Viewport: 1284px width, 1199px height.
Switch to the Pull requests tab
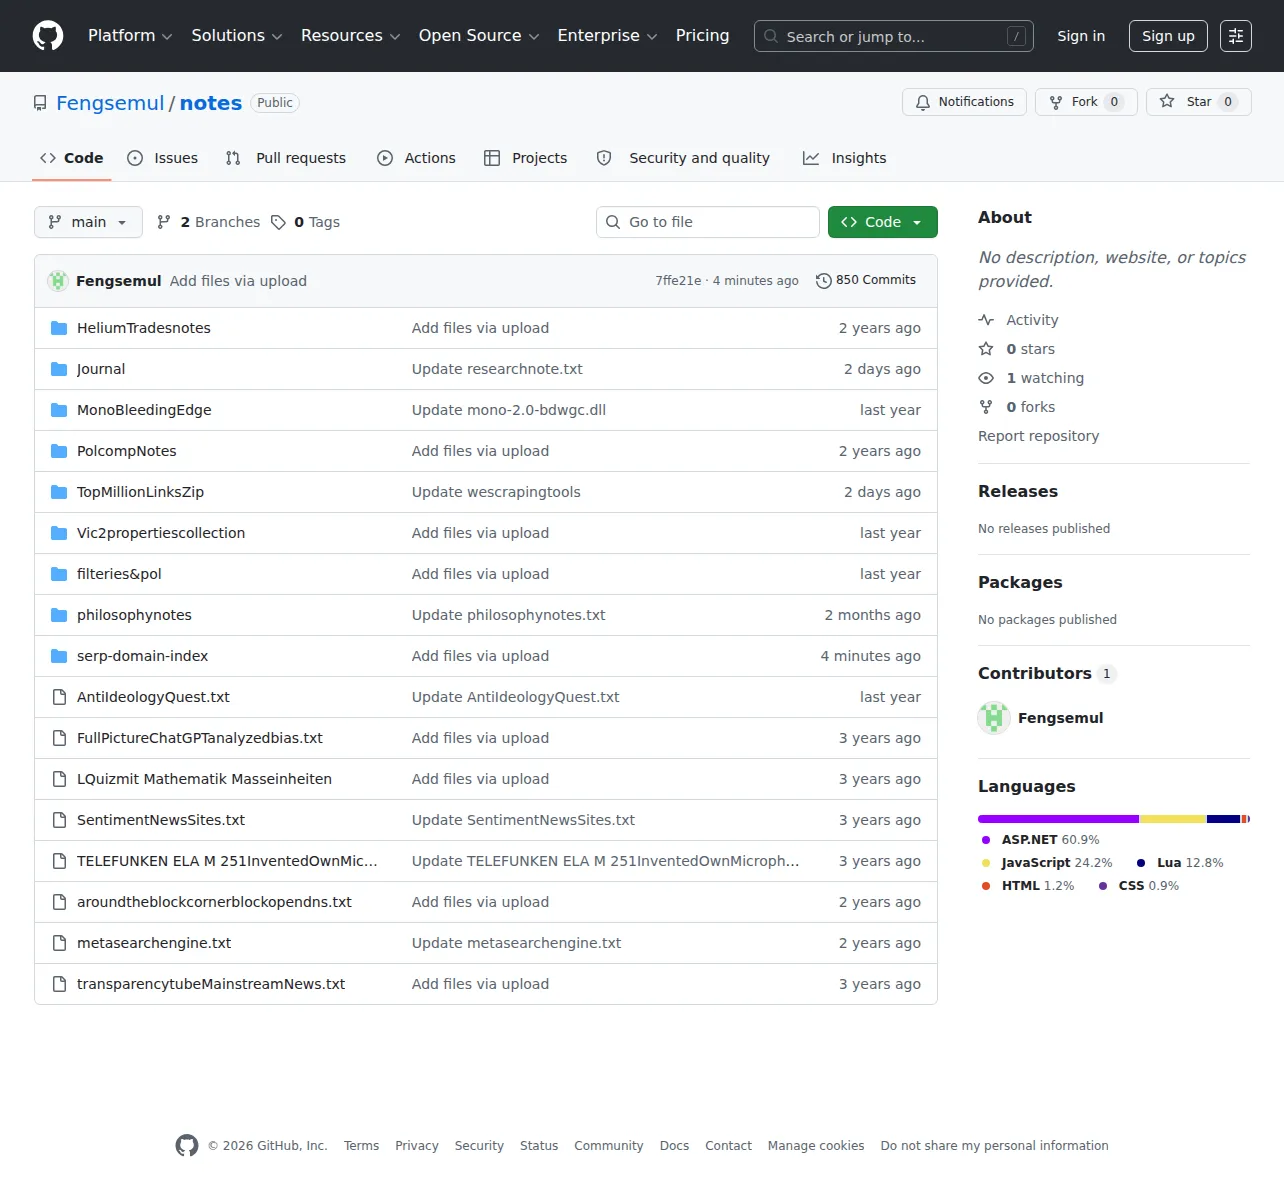[286, 158]
